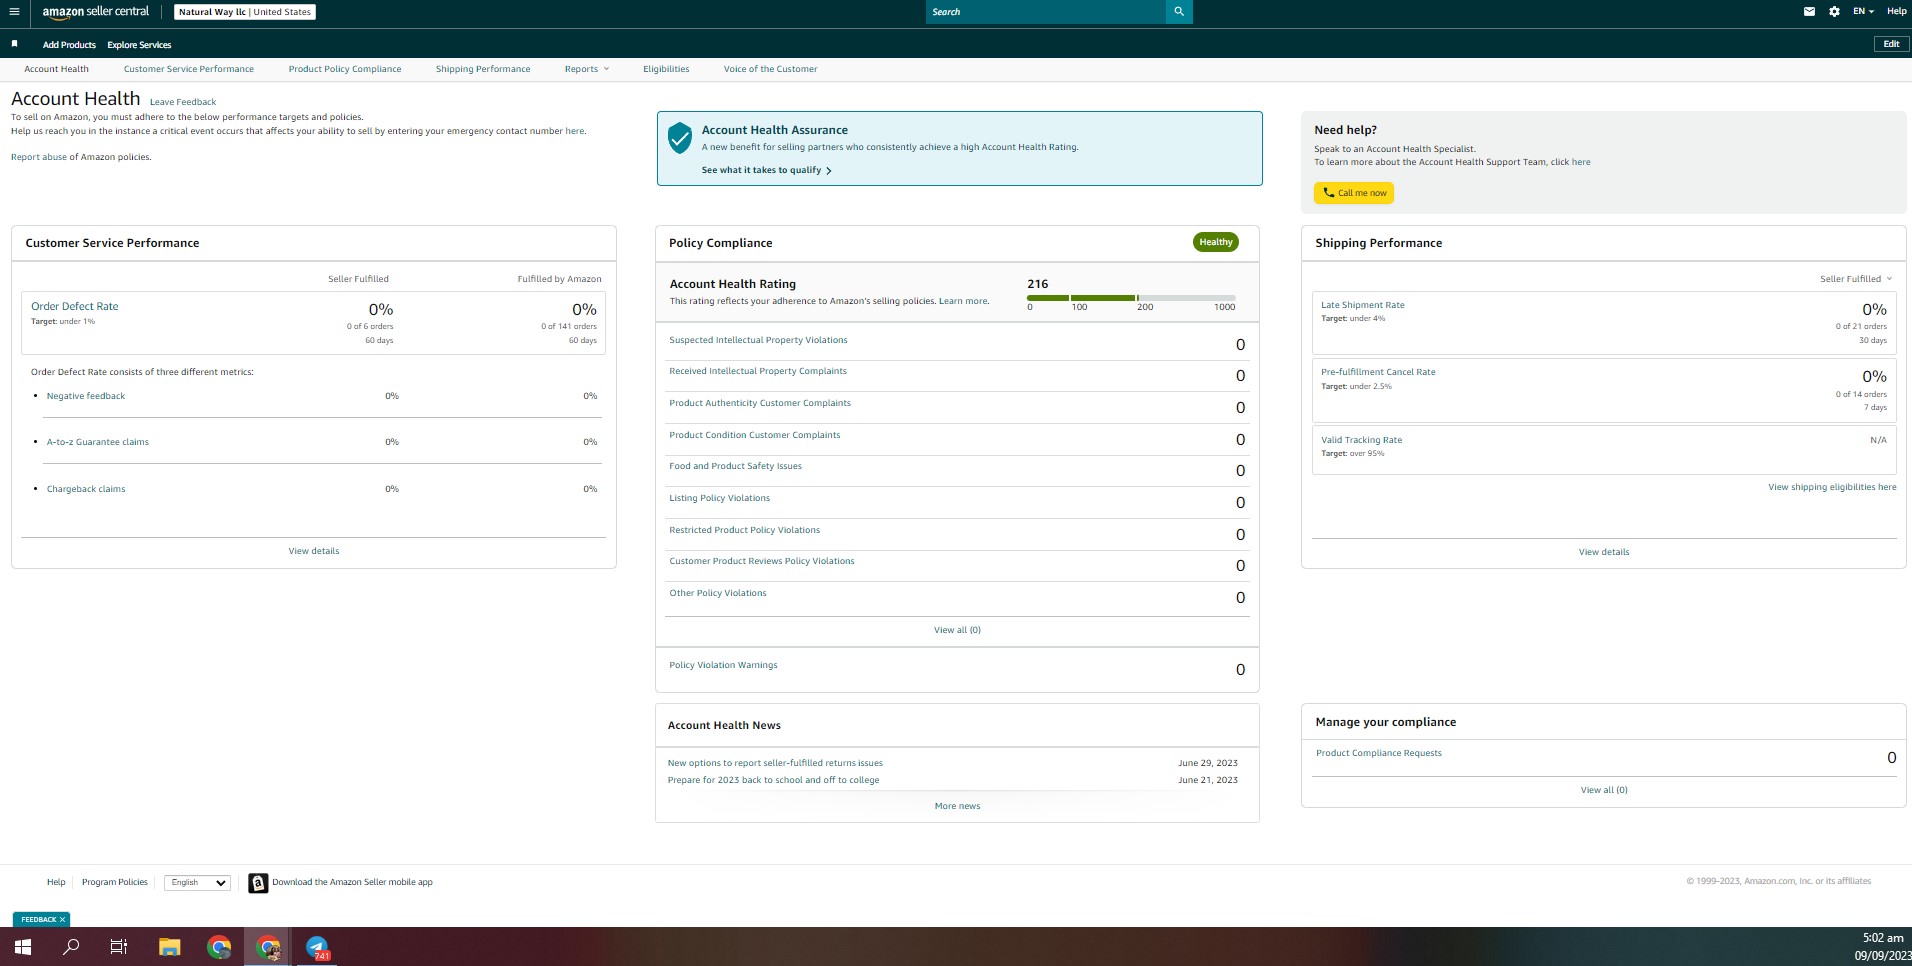Click the Amazon Seller app icon

point(258,883)
